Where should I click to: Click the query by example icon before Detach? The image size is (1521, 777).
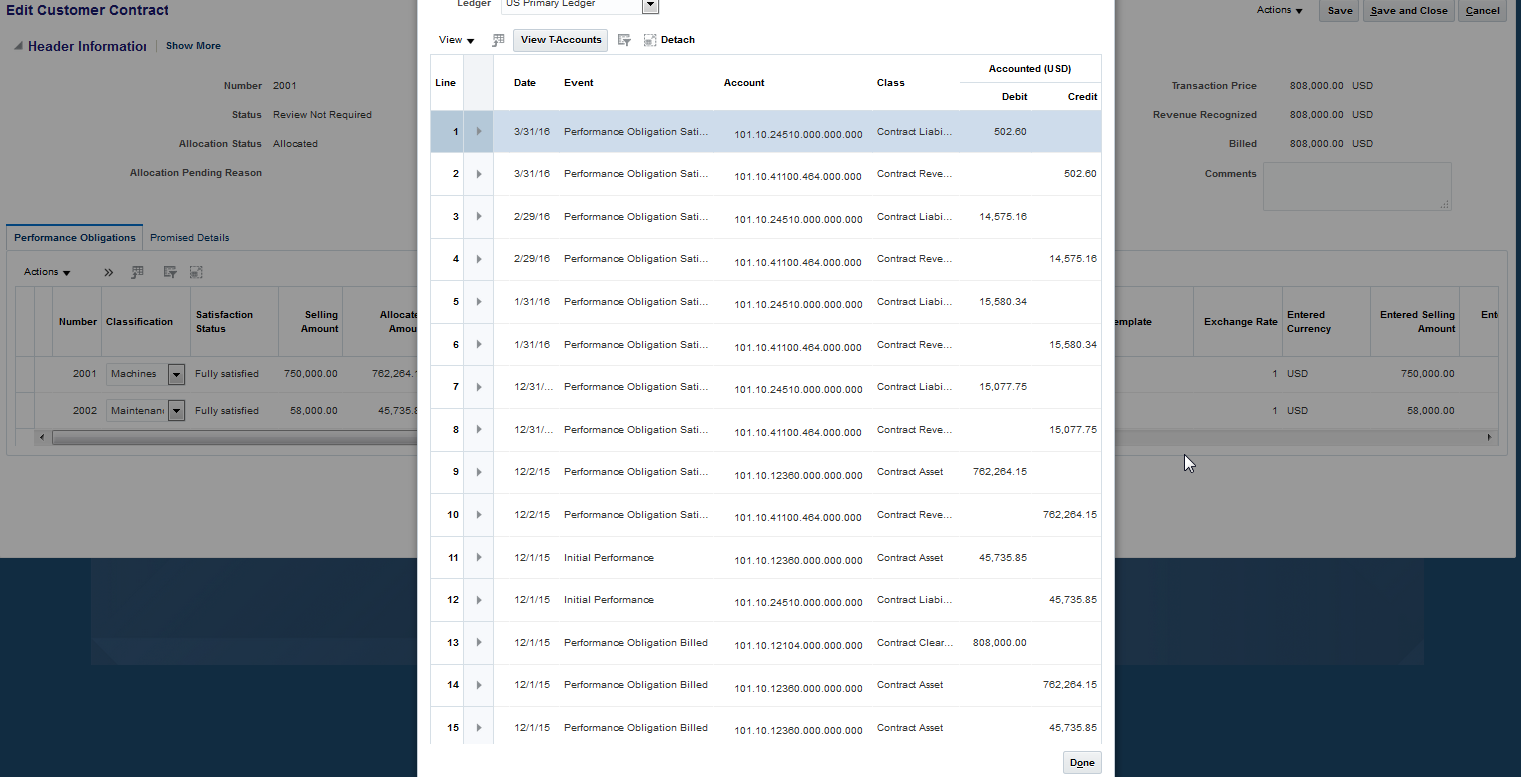pos(624,40)
